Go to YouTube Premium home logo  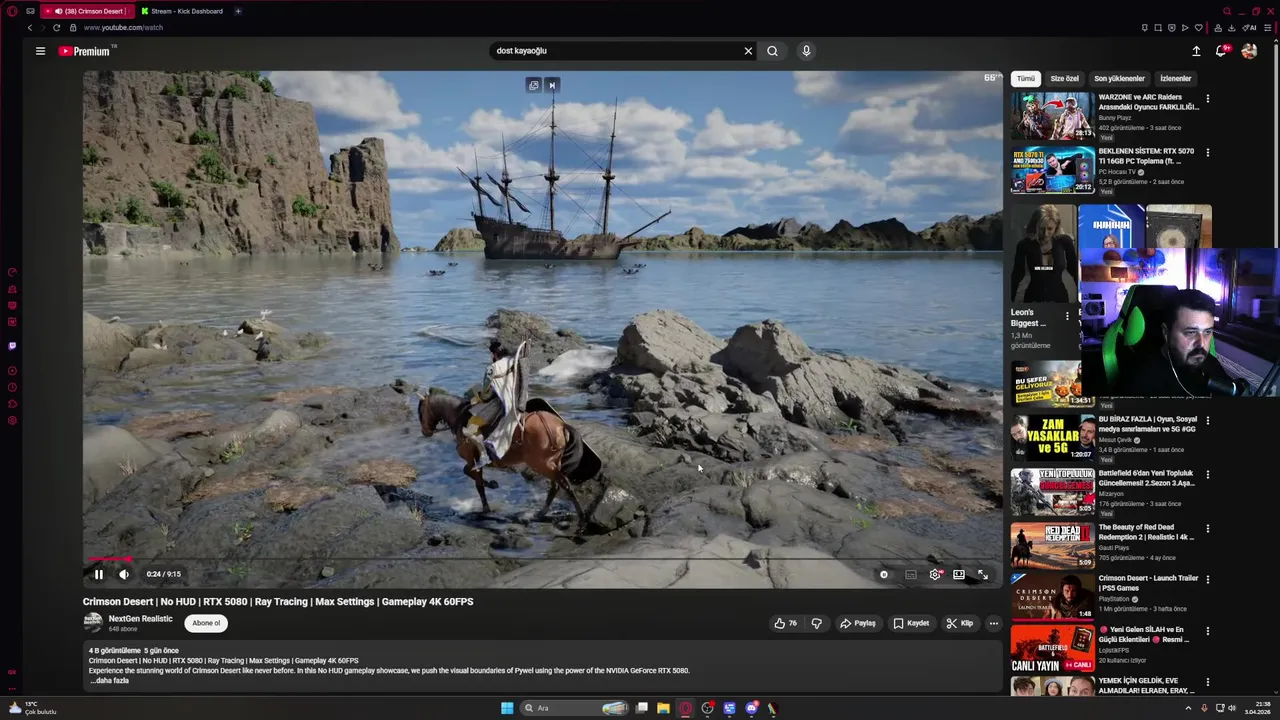86,51
